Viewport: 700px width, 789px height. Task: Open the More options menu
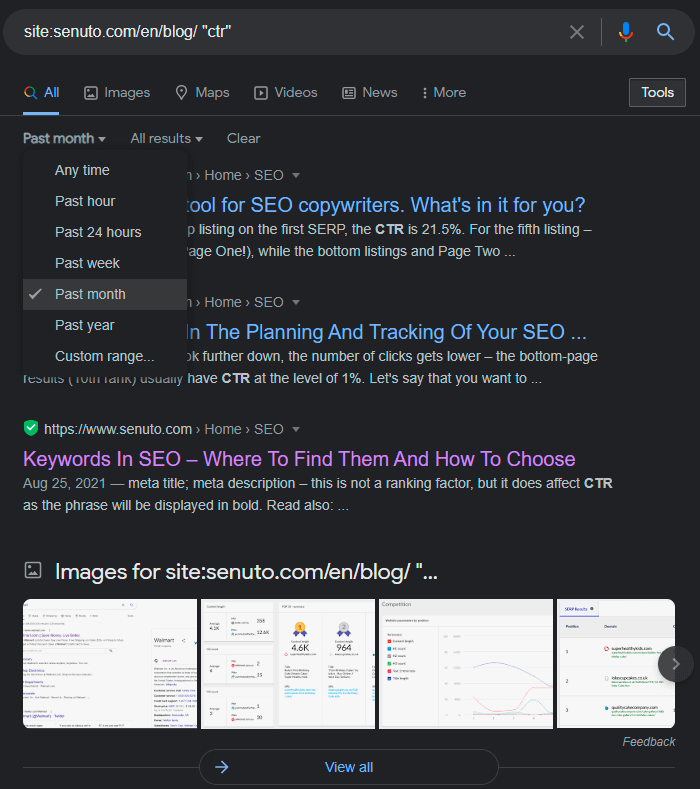[x=443, y=92]
